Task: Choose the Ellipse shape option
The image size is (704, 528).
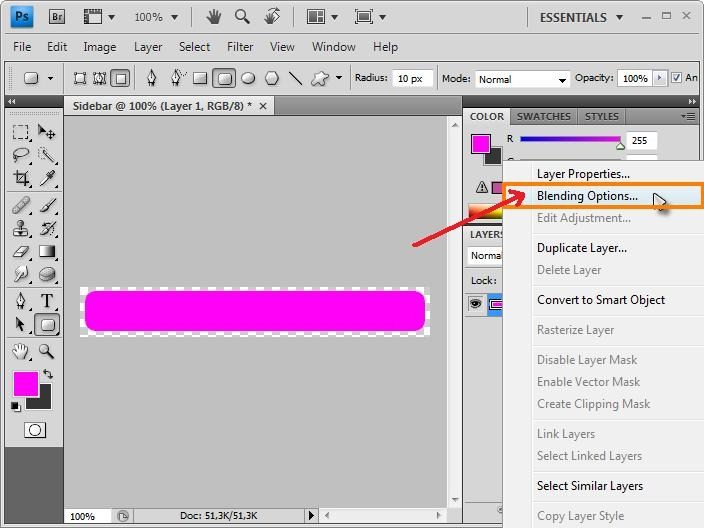Action: pyautogui.click(x=248, y=79)
